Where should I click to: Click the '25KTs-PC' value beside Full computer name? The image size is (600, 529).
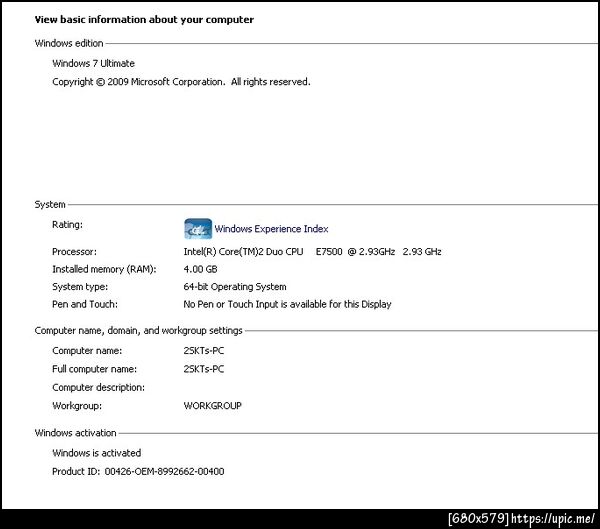[204, 369]
